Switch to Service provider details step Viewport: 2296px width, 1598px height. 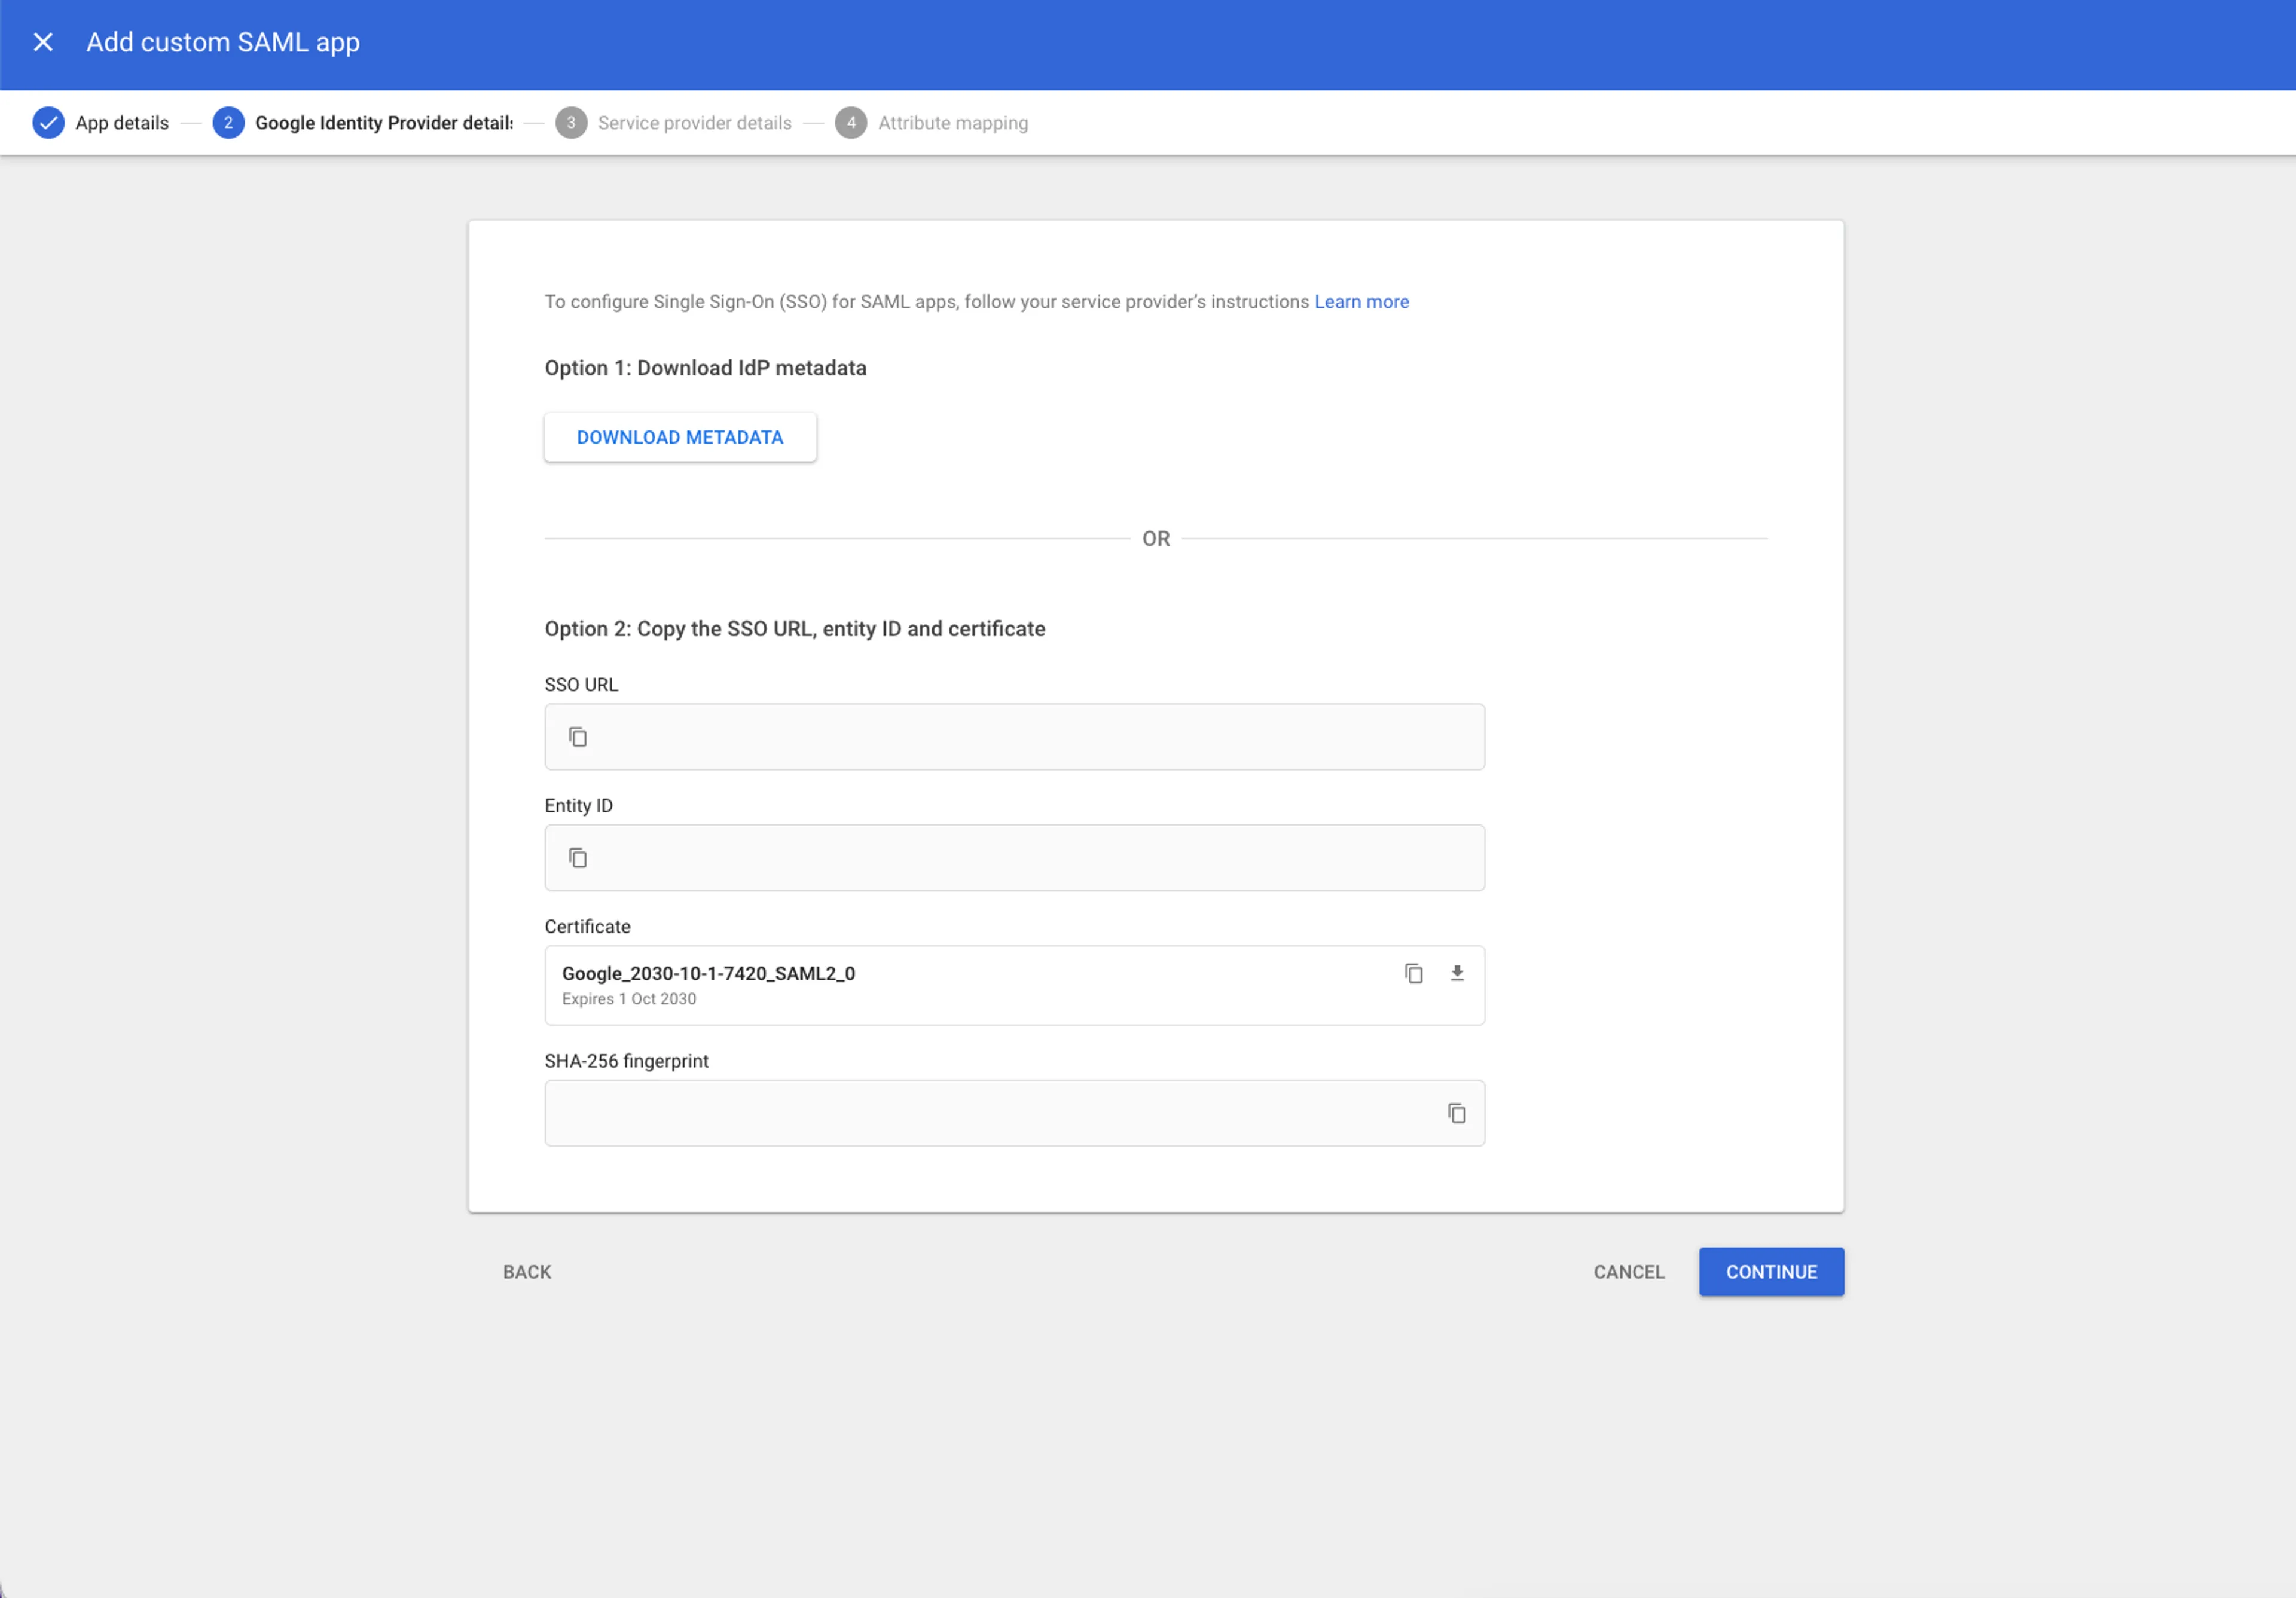point(694,122)
